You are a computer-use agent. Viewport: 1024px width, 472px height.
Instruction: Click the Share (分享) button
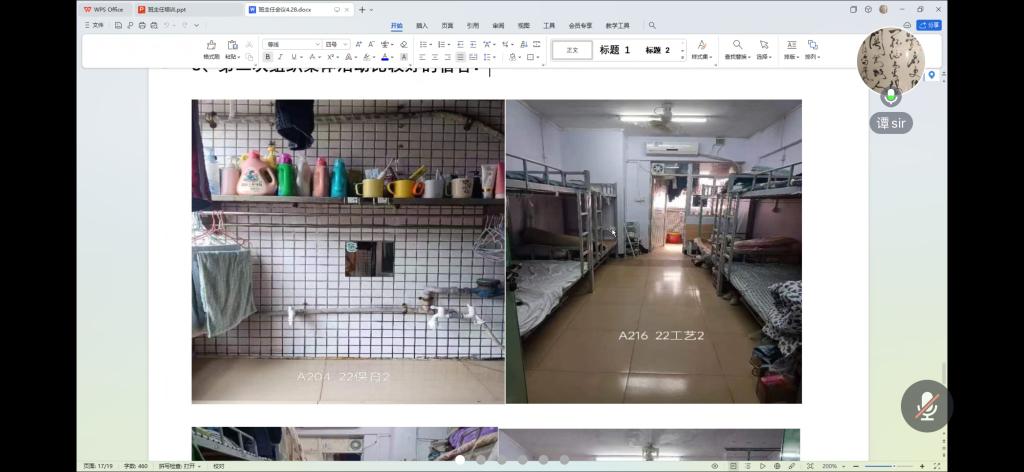929,25
